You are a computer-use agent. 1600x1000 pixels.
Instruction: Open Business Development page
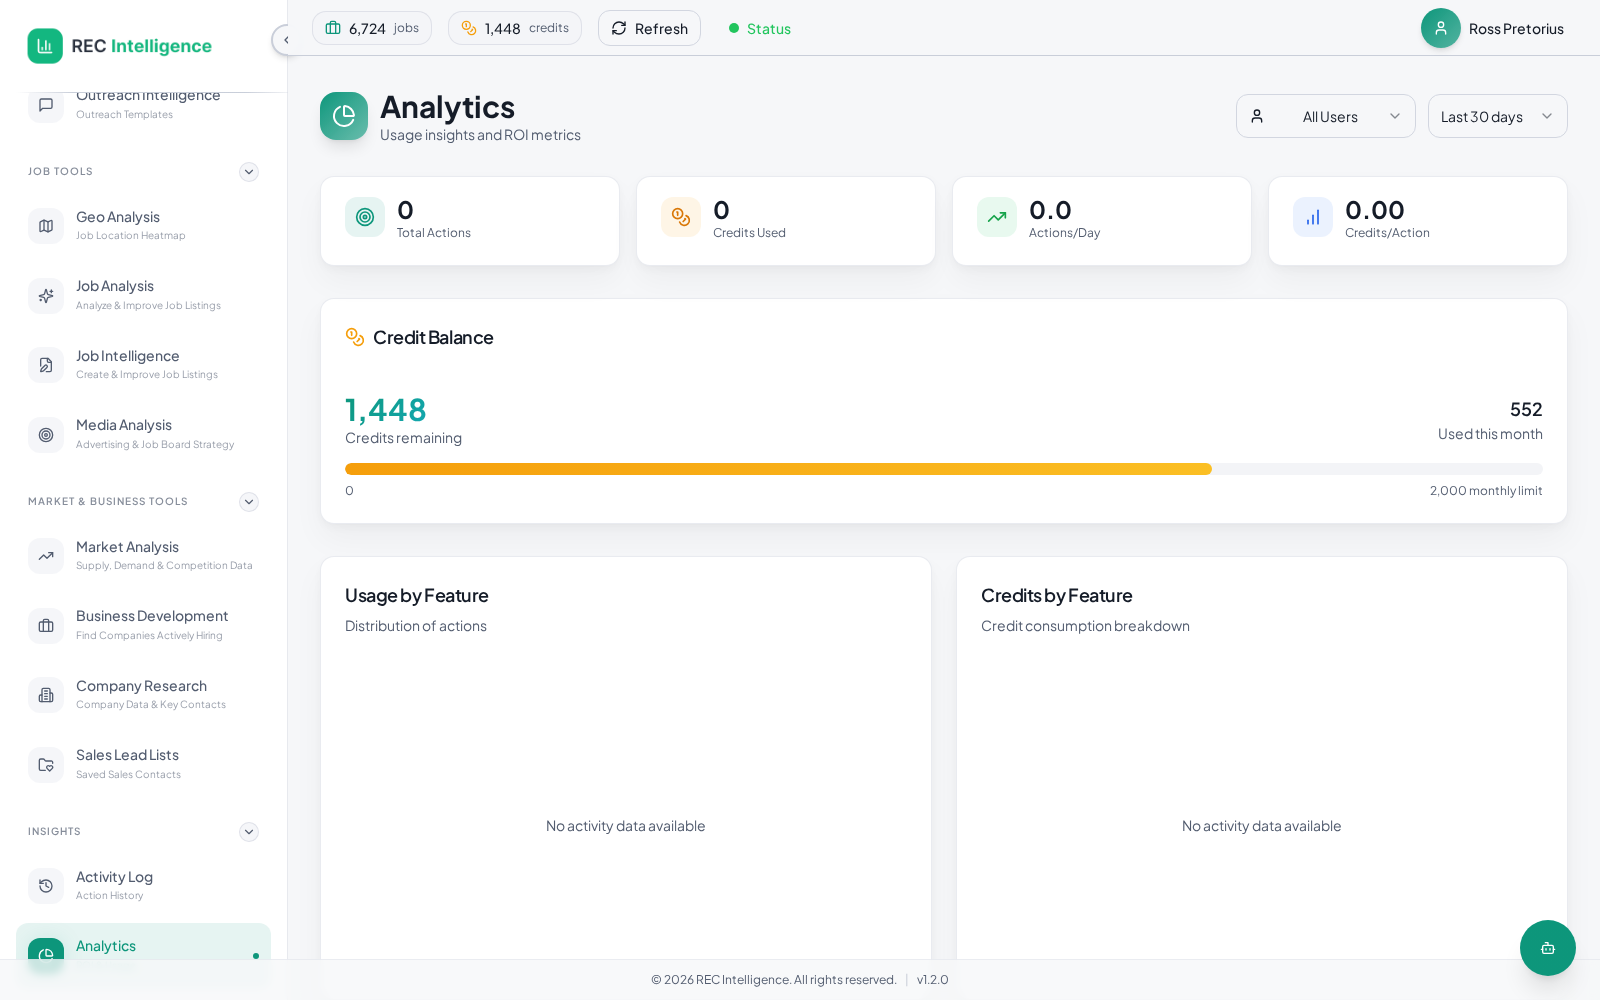(143, 626)
